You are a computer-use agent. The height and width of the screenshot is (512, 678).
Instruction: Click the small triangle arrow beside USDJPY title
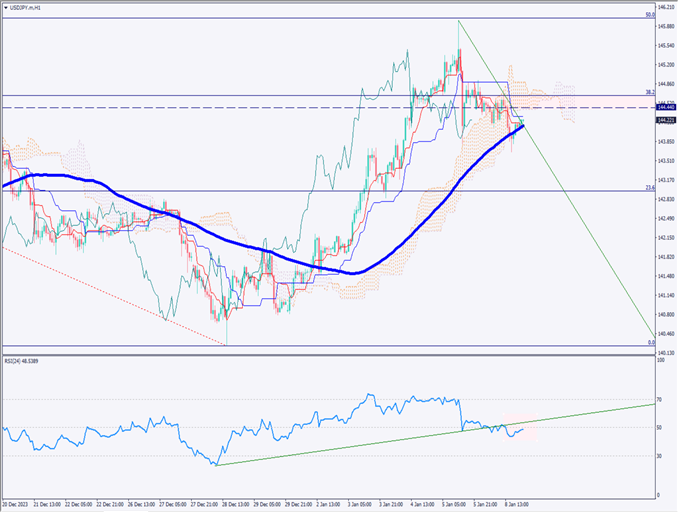(x=5, y=5)
